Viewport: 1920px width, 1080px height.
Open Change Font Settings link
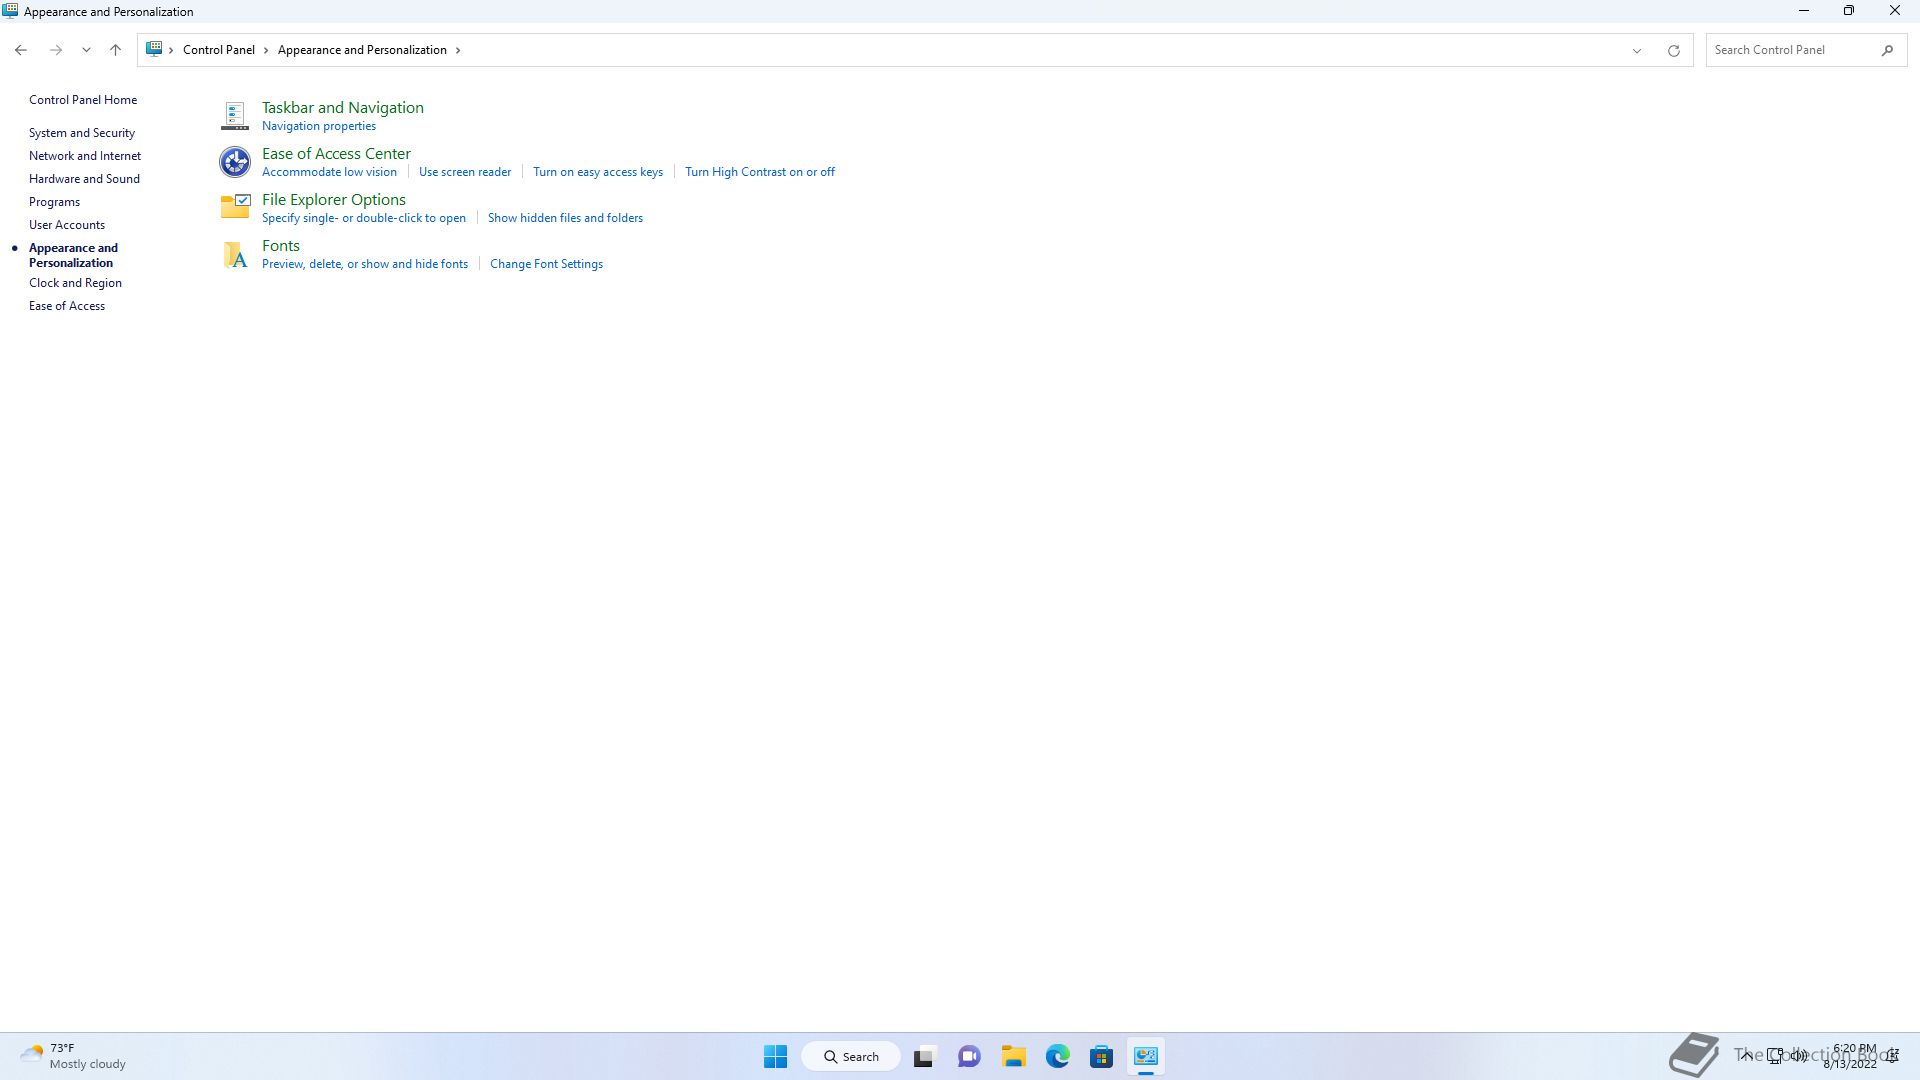(x=546, y=264)
